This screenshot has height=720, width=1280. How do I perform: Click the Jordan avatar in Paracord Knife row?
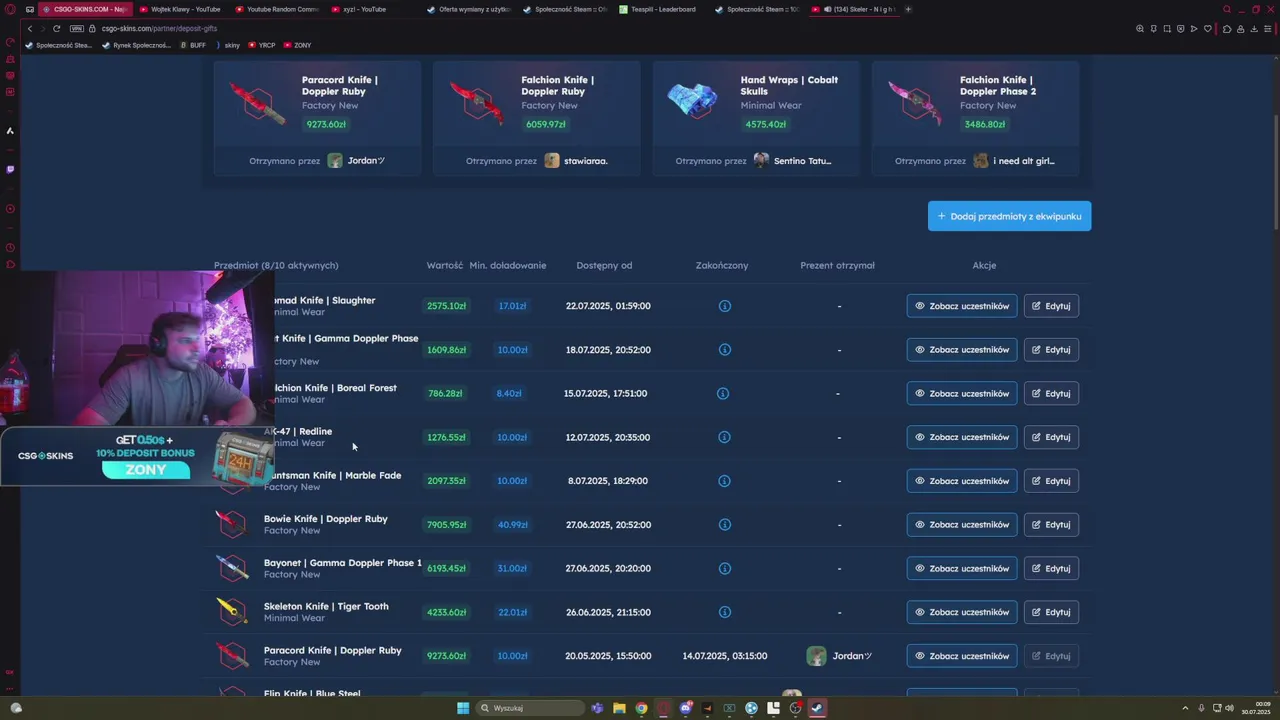(817, 656)
